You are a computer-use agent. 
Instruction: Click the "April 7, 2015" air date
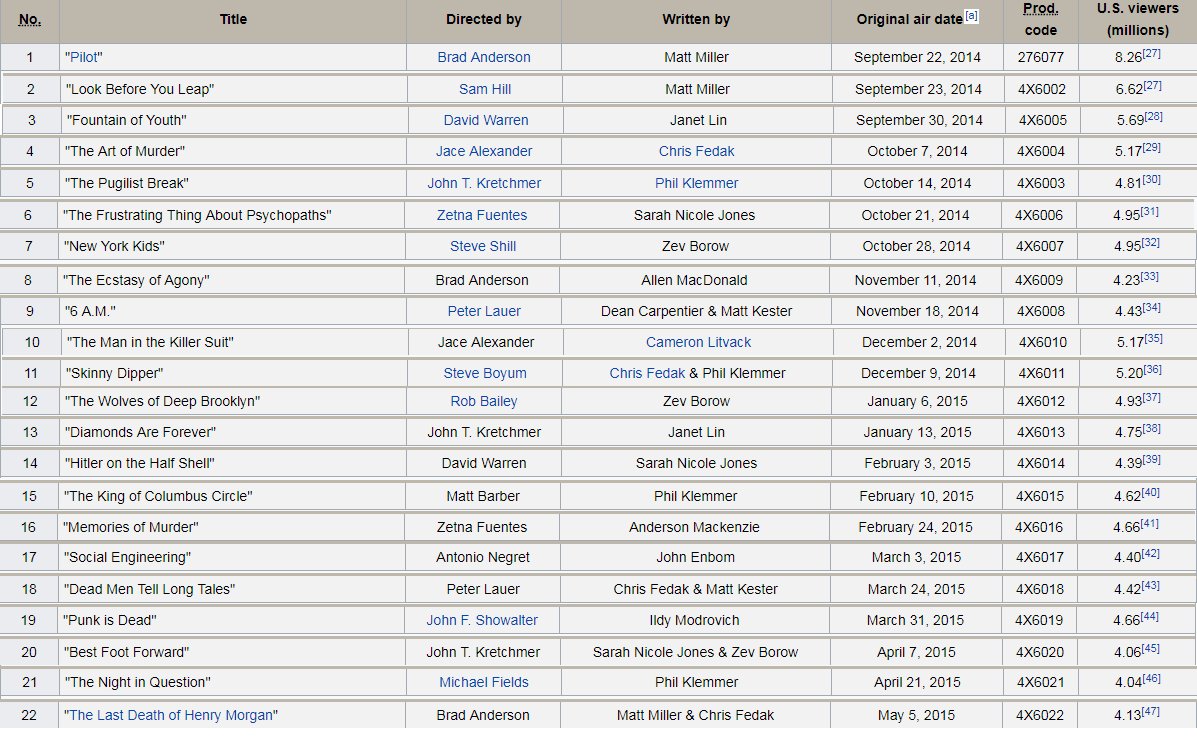coord(916,653)
